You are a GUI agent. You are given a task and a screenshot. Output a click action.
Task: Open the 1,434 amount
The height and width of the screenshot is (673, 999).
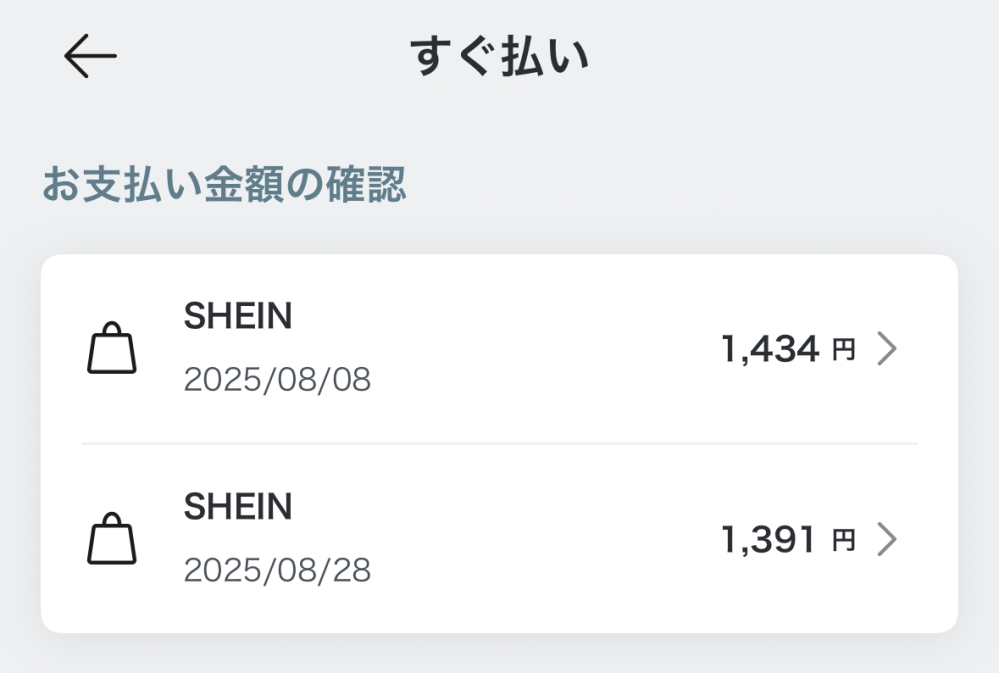770,349
